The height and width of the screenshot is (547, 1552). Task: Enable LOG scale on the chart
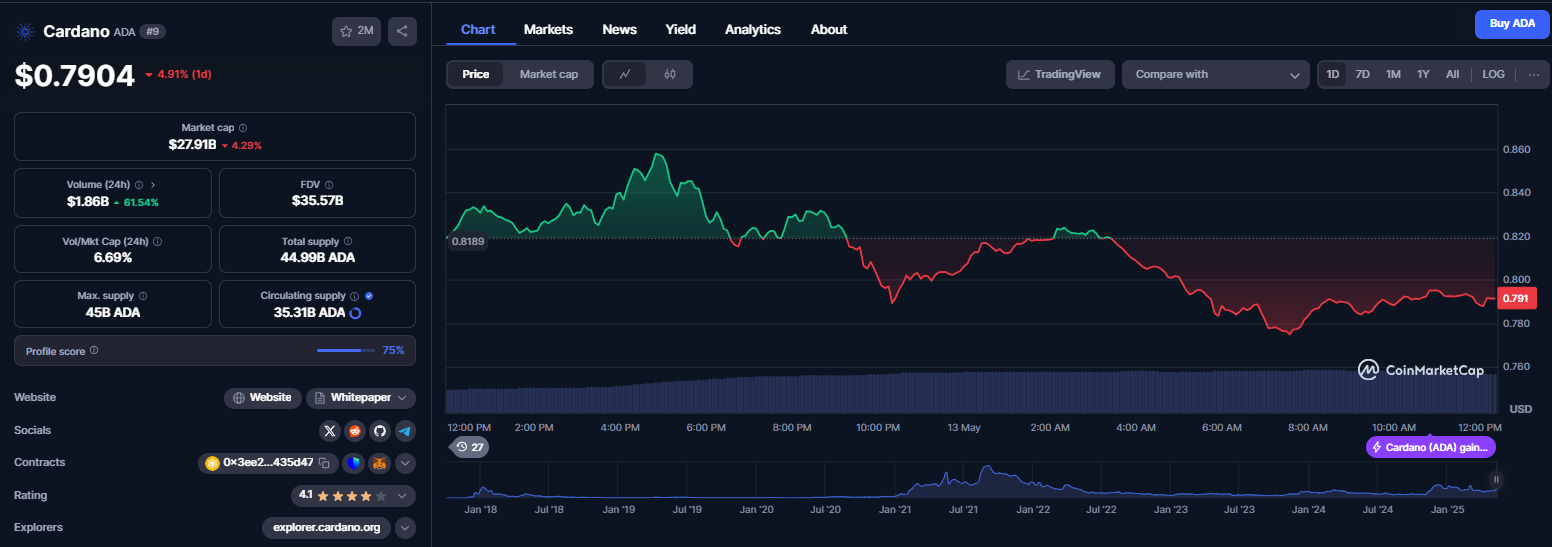(x=1493, y=74)
